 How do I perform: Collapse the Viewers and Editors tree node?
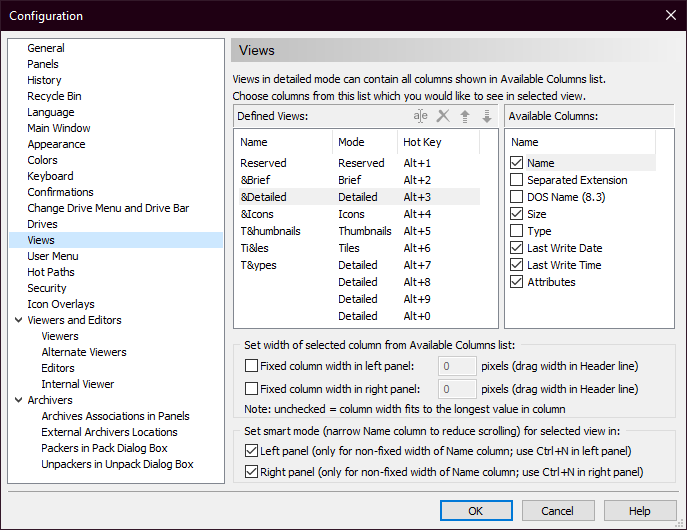[18, 320]
